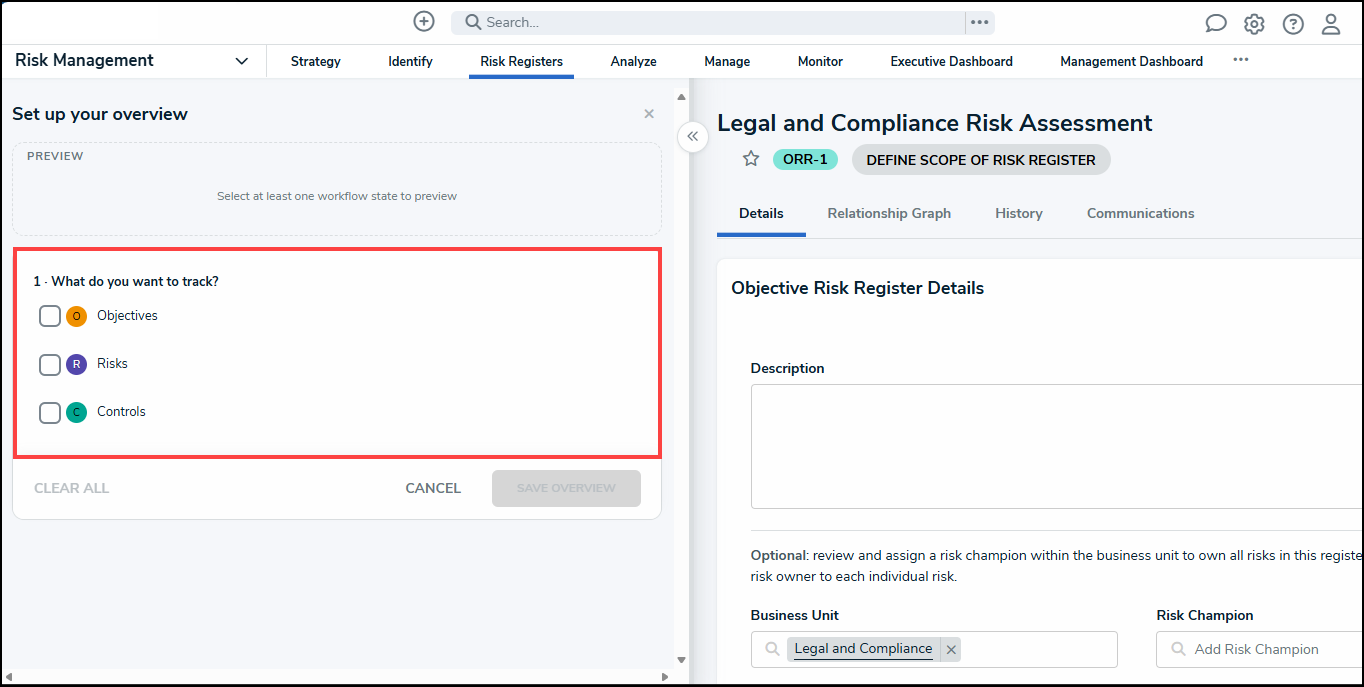The height and width of the screenshot is (687, 1364).
Task: Check the Risks checkbox
Action: [50, 364]
